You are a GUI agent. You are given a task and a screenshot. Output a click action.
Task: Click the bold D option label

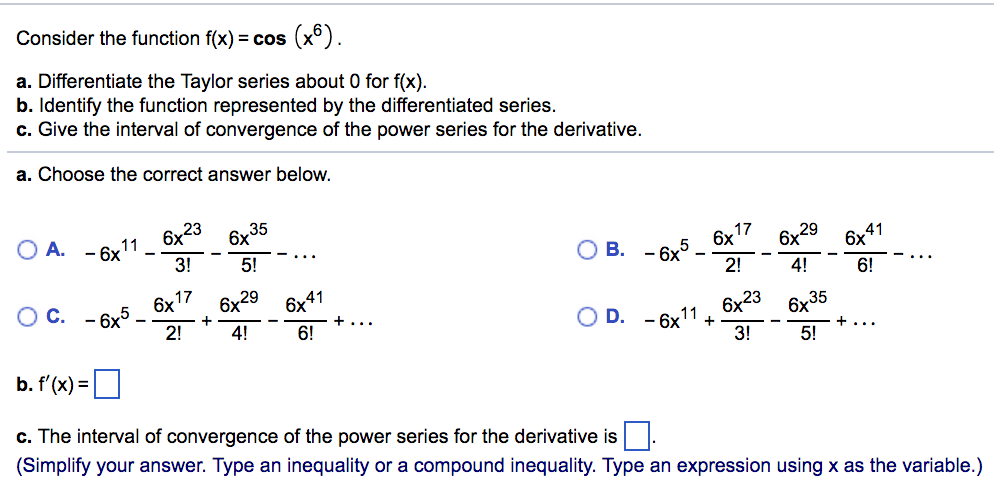click(x=614, y=317)
